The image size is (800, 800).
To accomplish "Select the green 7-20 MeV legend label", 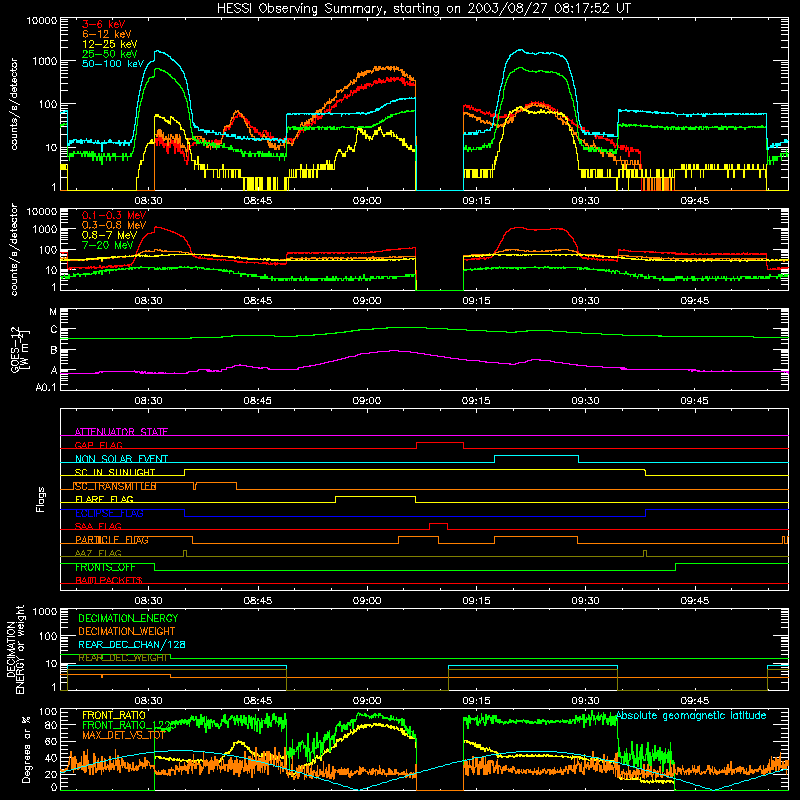I will coord(108,245).
